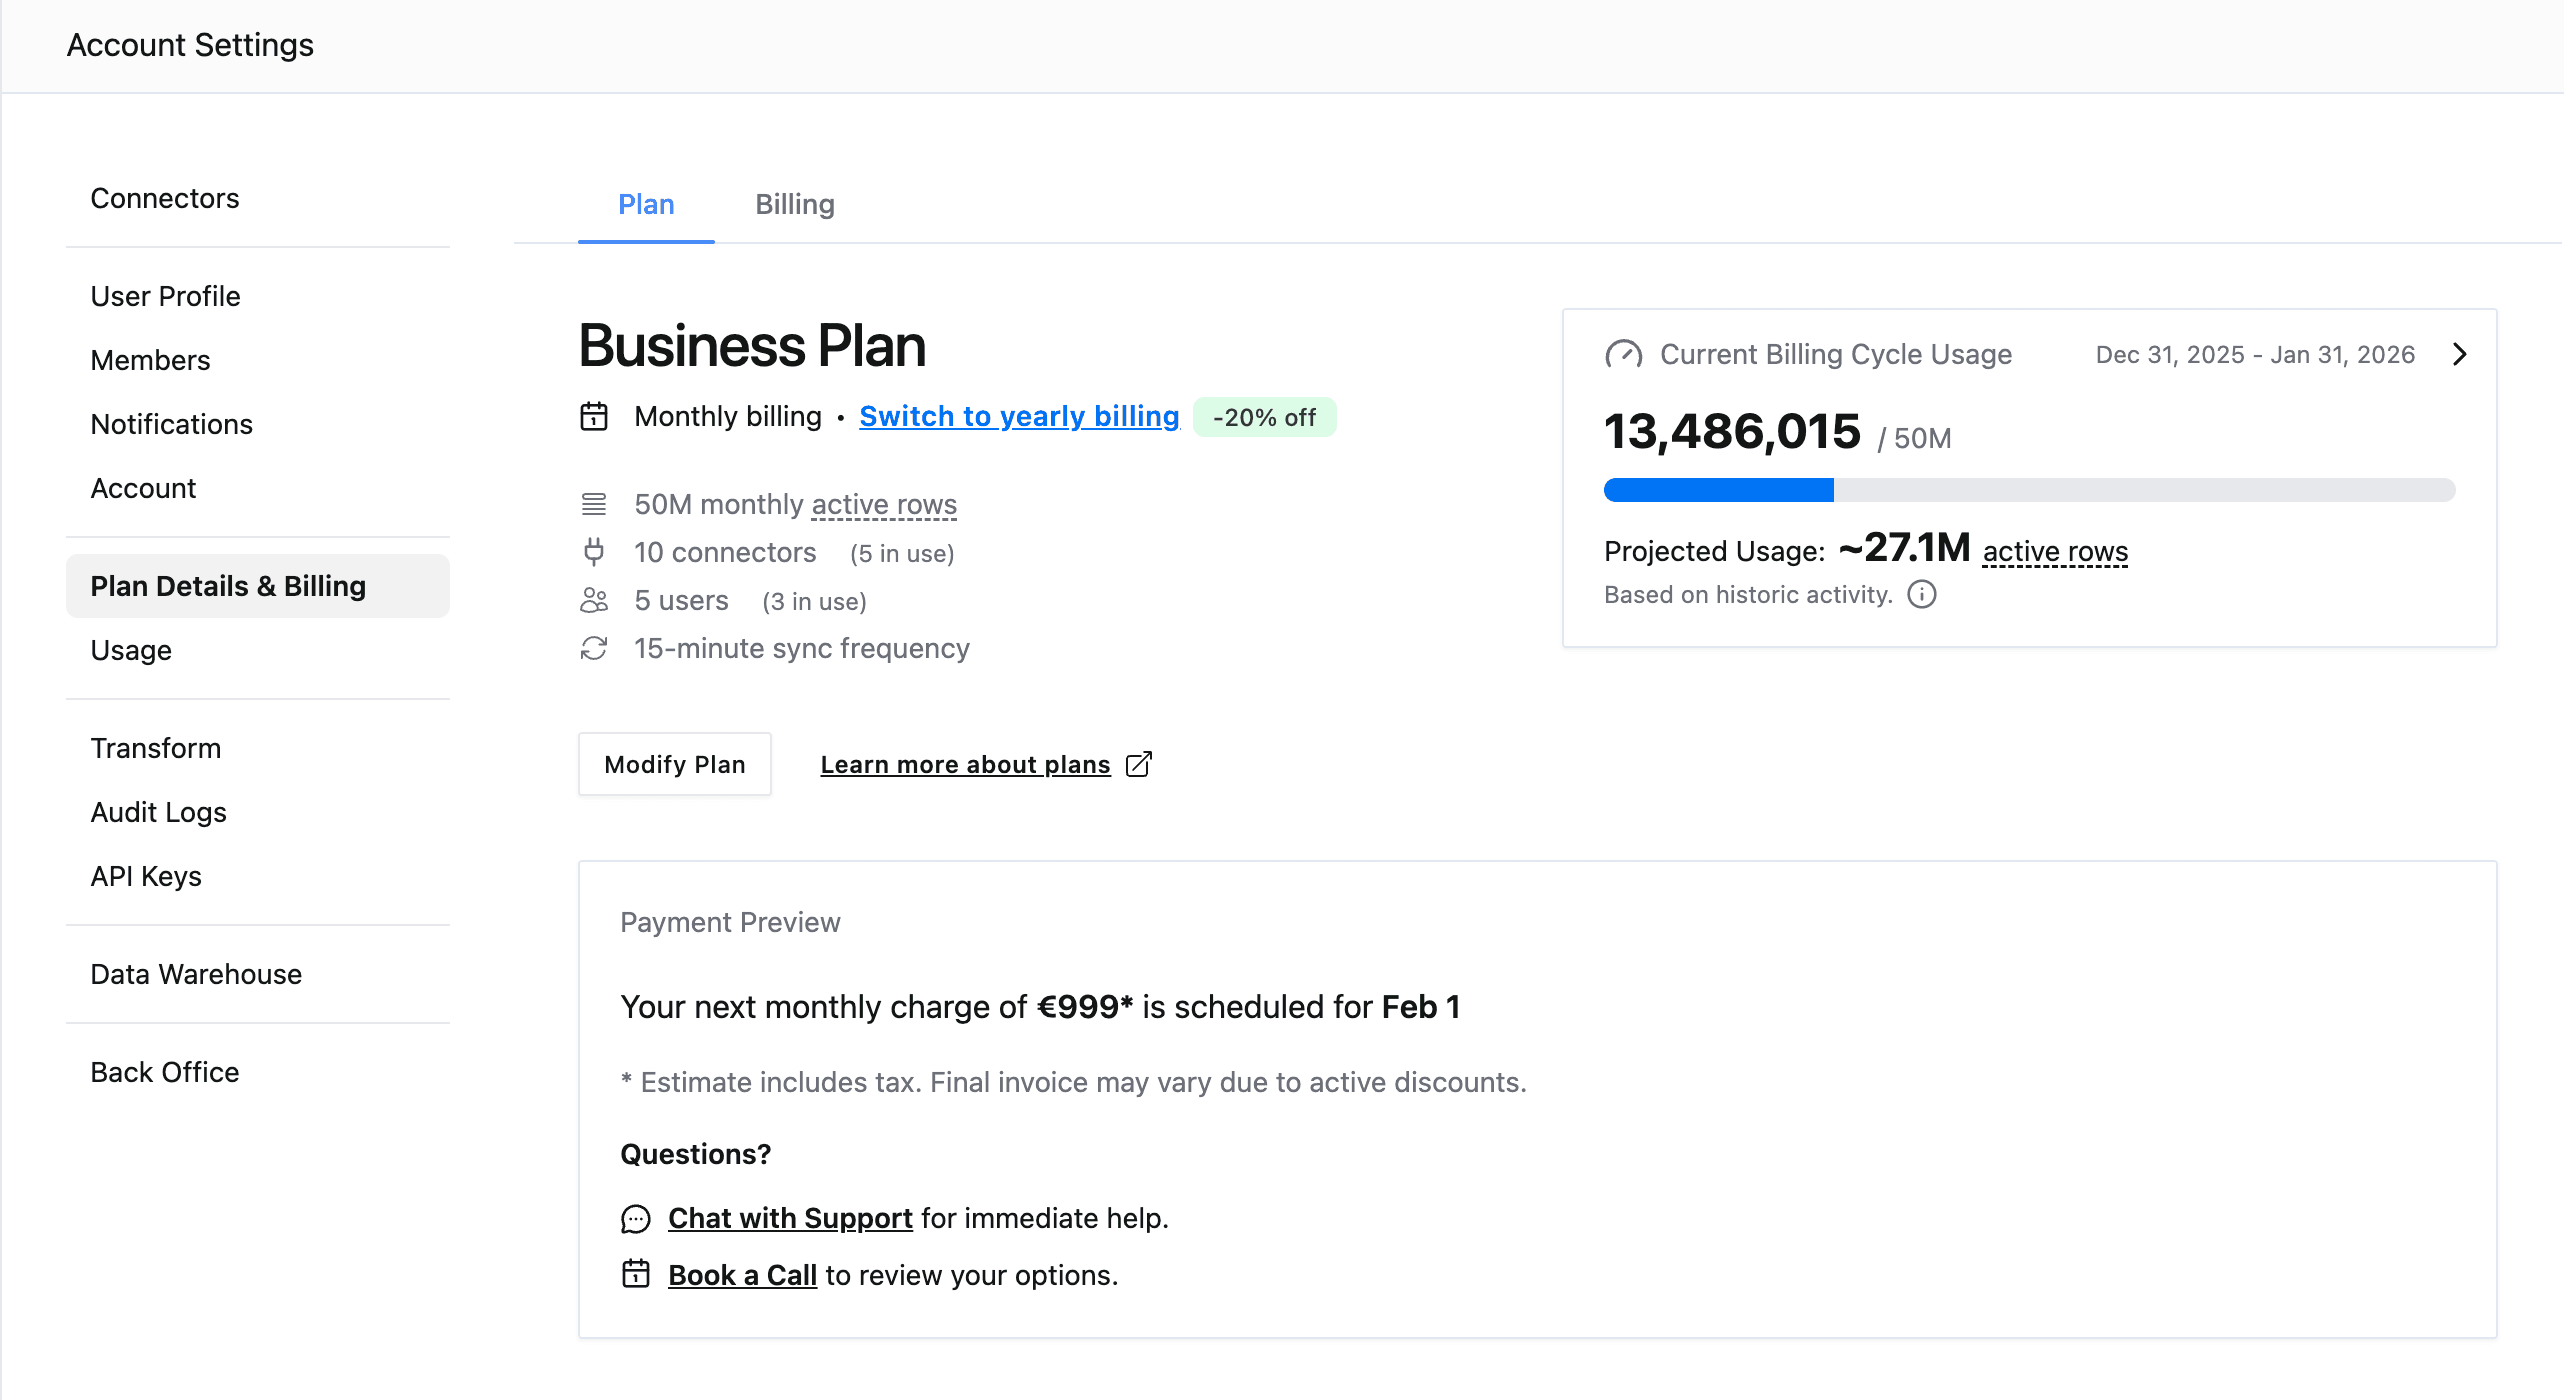Open Switch to yearly billing link
The height and width of the screenshot is (1400, 2564).
(x=1019, y=416)
